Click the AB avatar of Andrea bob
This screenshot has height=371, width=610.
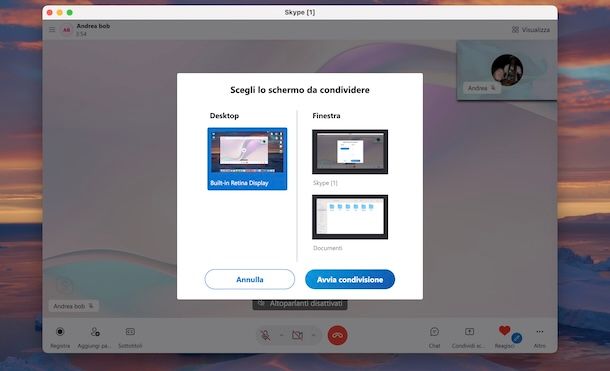click(67, 30)
